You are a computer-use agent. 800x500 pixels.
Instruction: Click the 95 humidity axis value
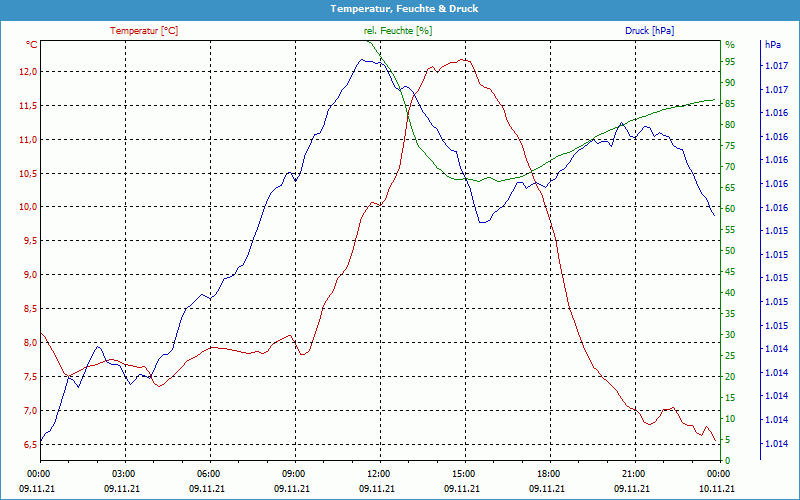point(730,62)
